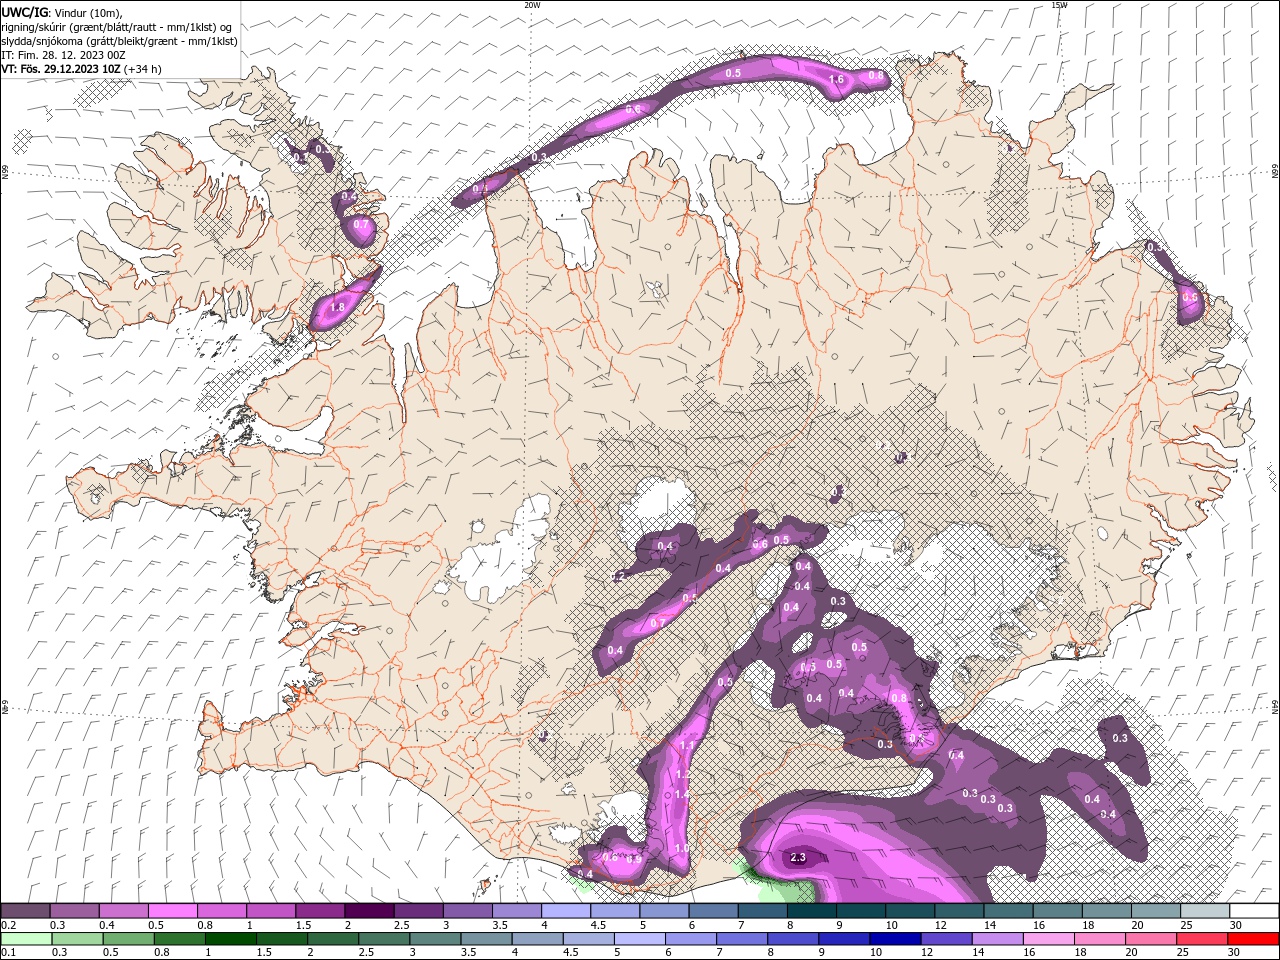Click the darkest green 1 swatch, lower legend

[x=230, y=938]
